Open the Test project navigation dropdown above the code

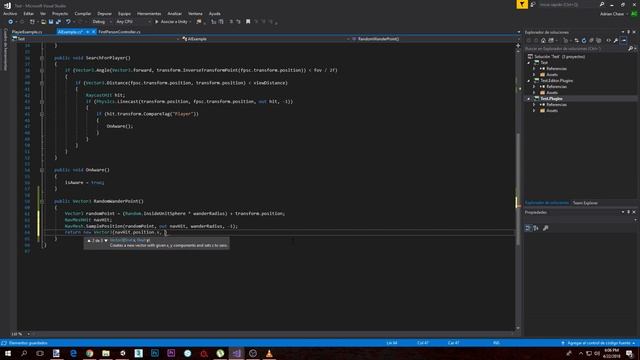pos(96,39)
